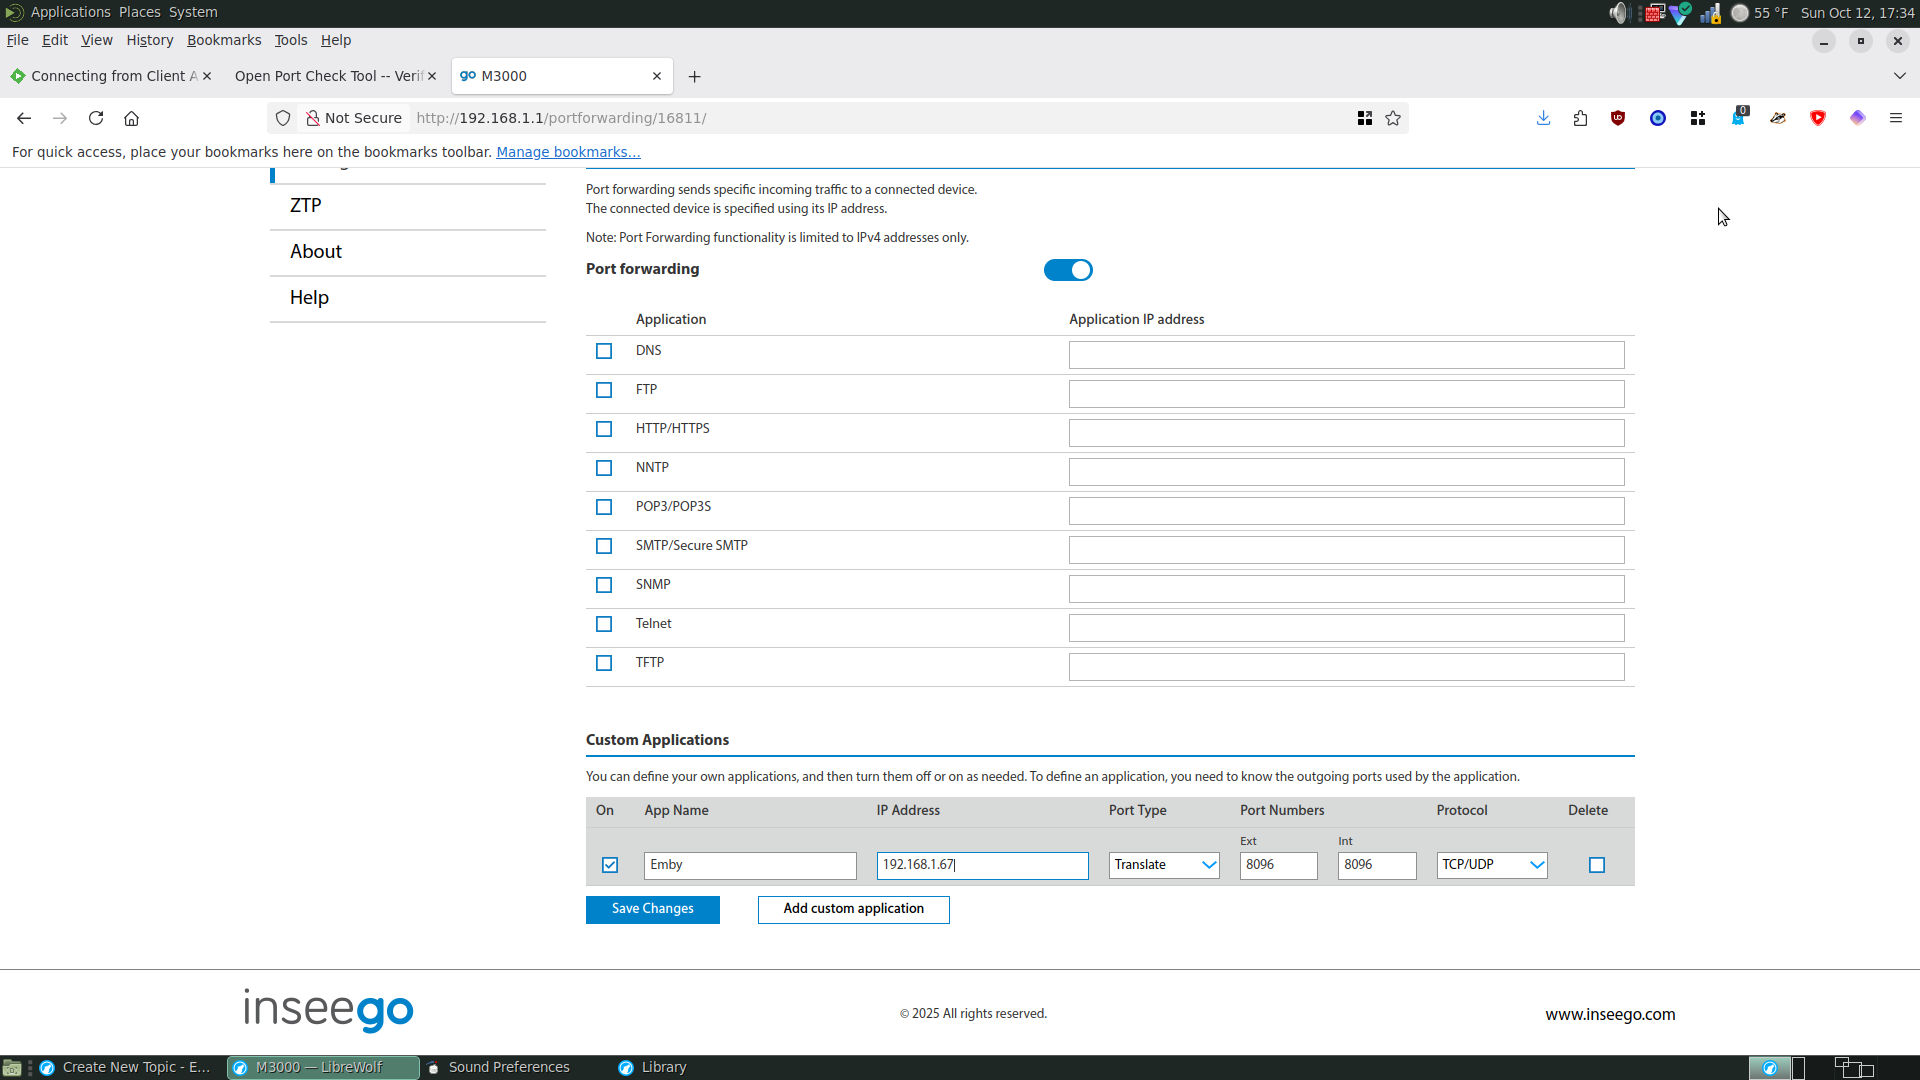Click the extensions puzzle icon
This screenshot has width=1920, height=1080.
[x=1580, y=118]
